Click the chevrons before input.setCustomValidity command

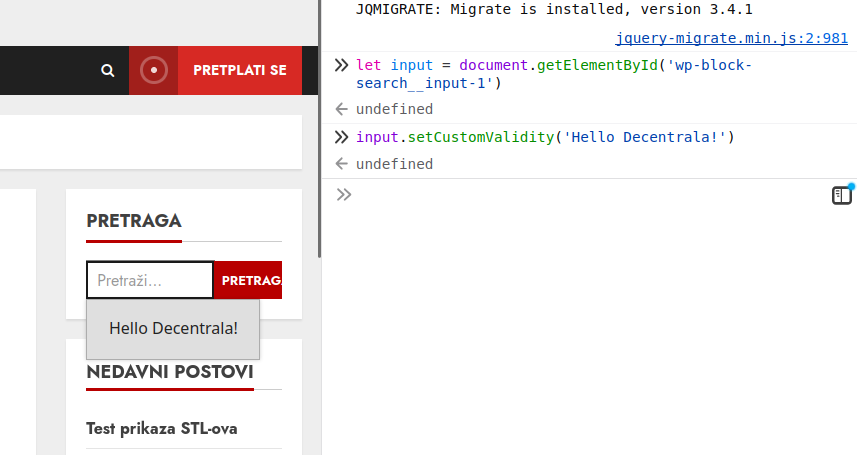click(x=342, y=137)
